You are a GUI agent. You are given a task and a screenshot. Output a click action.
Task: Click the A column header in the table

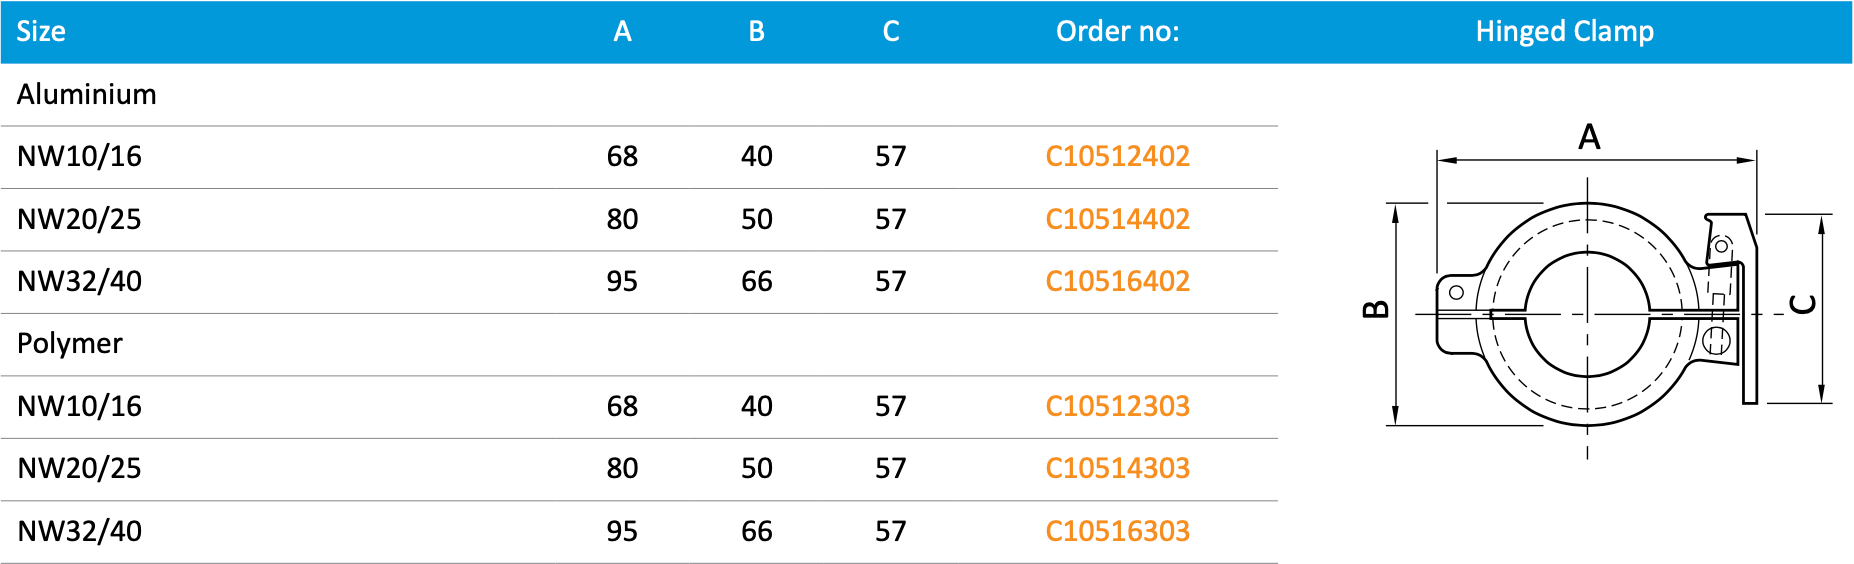(622, 32)
